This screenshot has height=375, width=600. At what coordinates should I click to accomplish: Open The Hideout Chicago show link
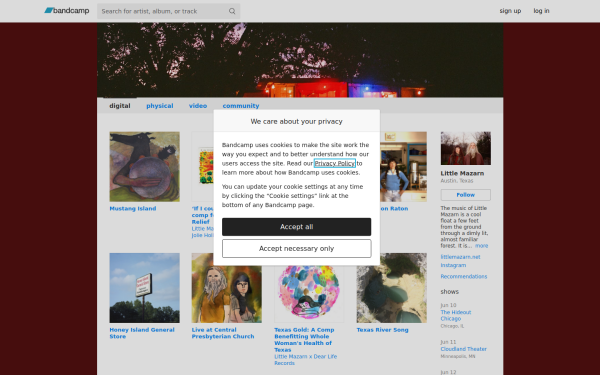click(x=456, y=315)
